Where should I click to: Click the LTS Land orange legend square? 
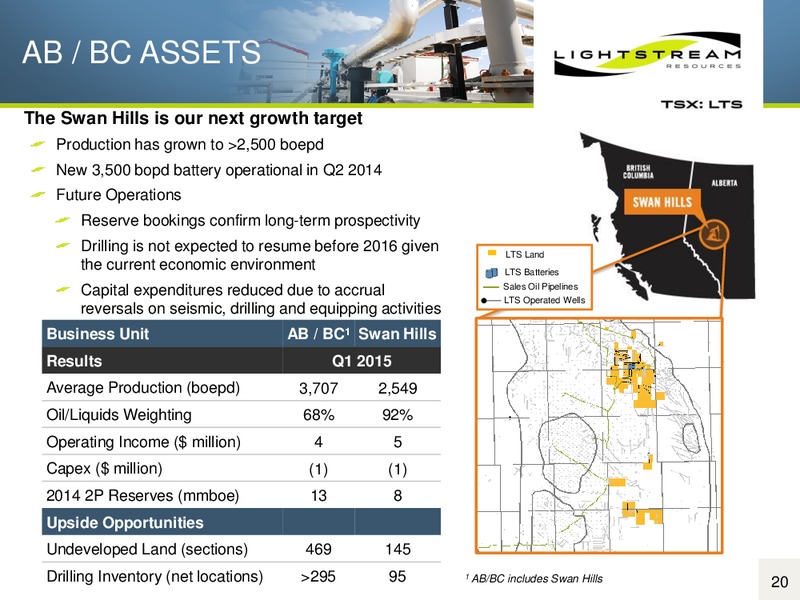click(x=492, y=253)
